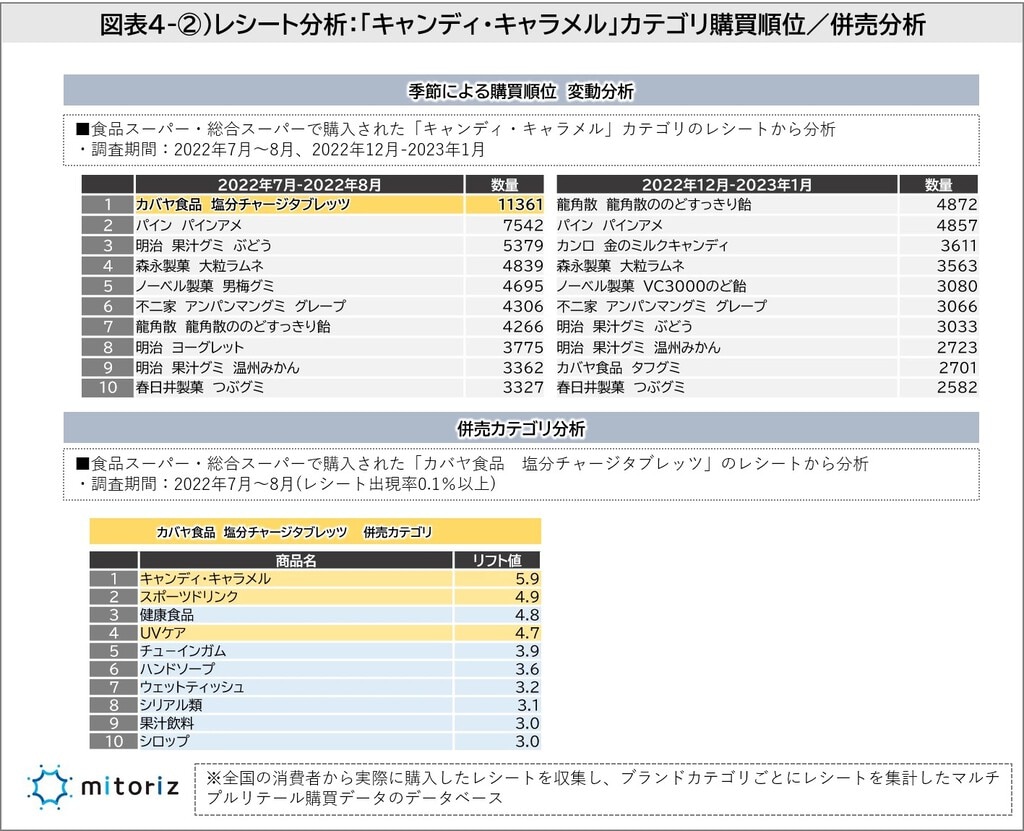Viewport: 1024px width, 831px height.
Task: Click the UVケア row name
Action: point(163,633)
